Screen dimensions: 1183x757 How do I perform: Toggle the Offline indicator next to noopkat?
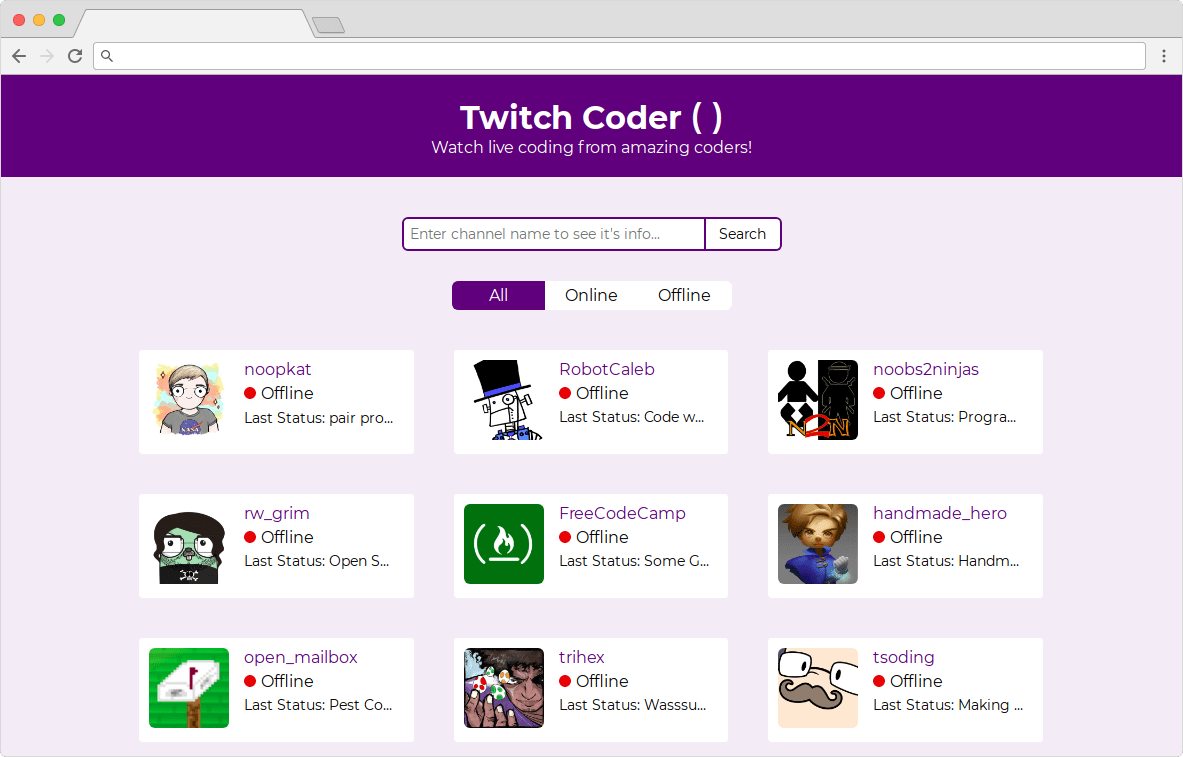(249, 393)
